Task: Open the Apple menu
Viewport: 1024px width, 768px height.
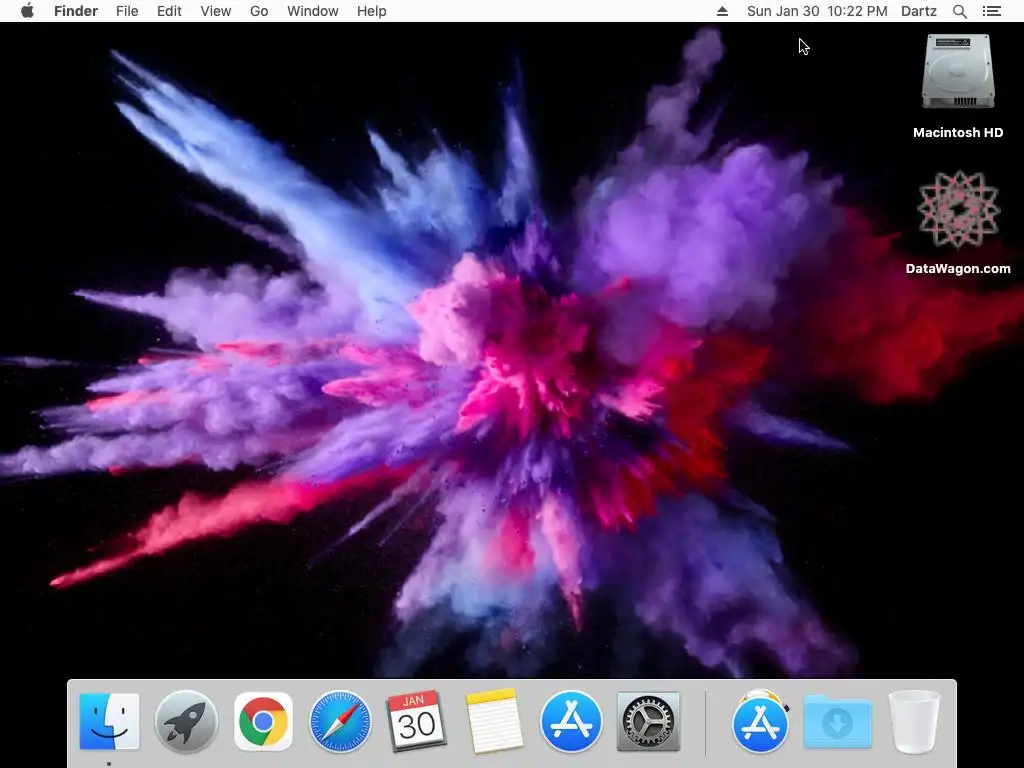Action: pos(27,11)
